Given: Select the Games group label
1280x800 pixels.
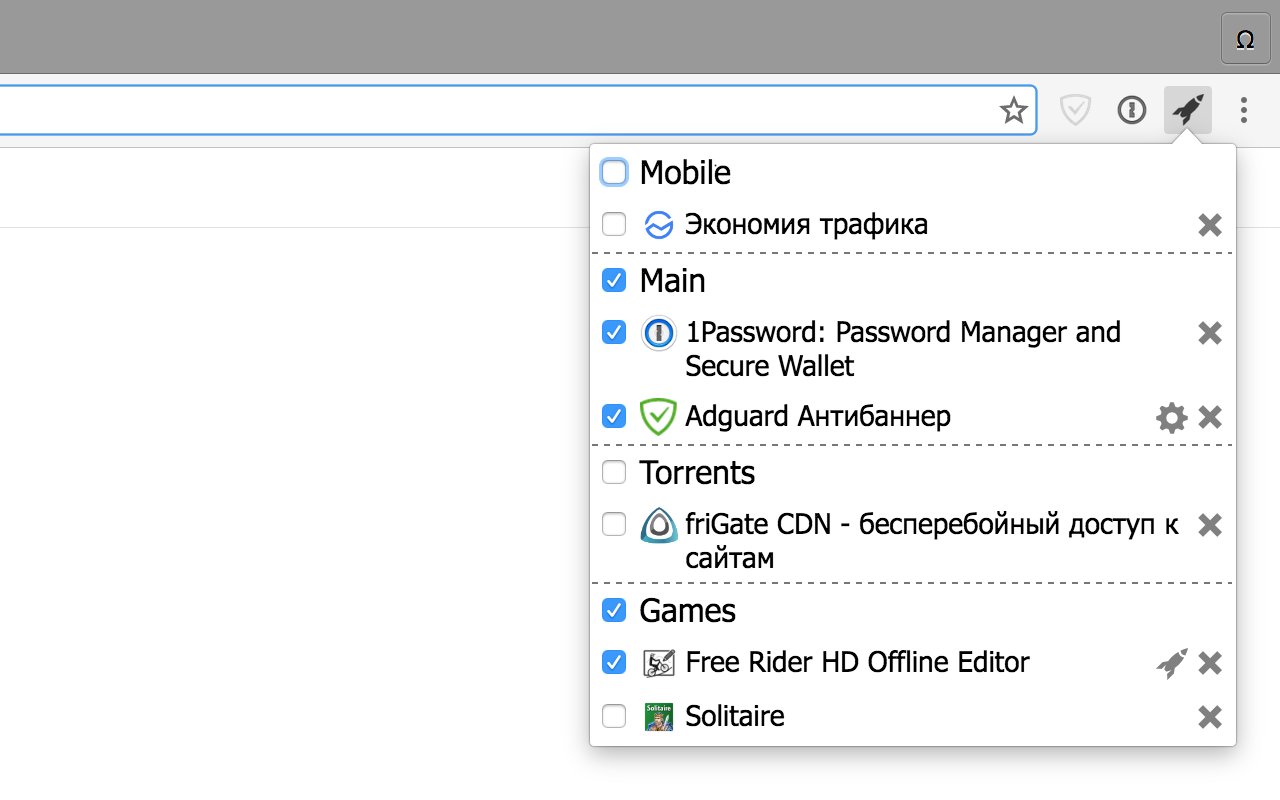Looking at the screenshot, I should (687, 611).
